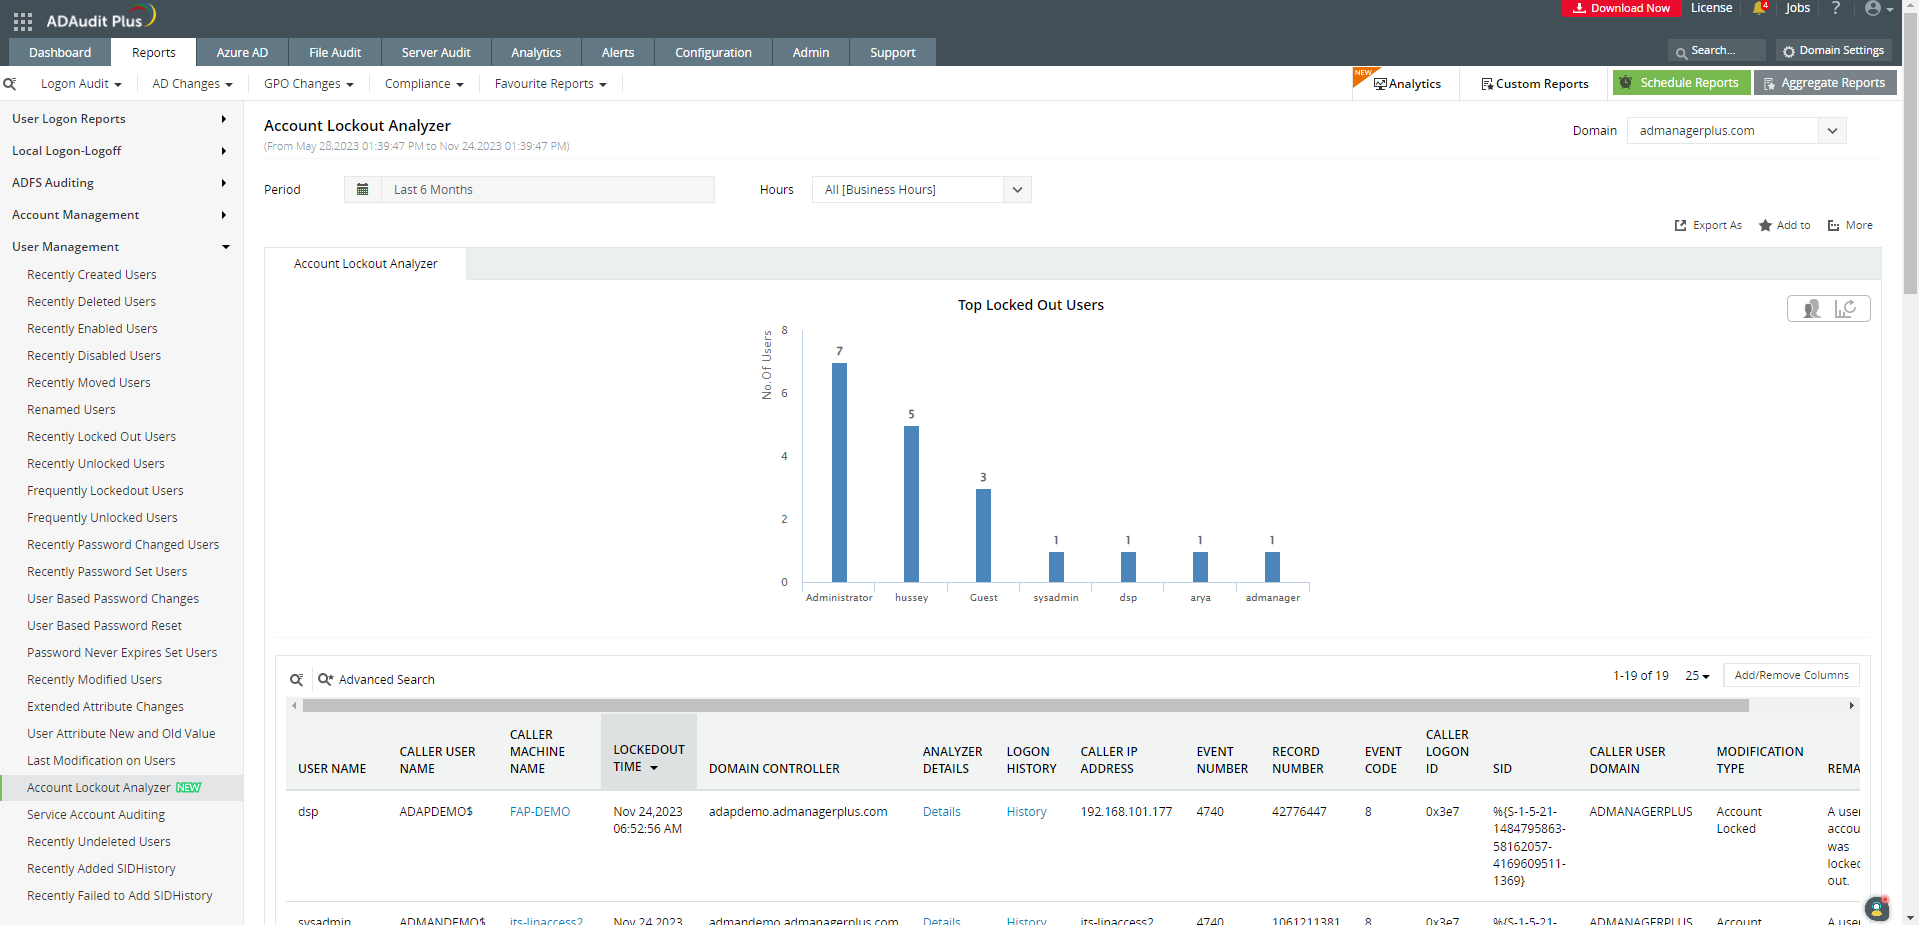The height and width of the screenshot is (925, 1919).
Task: Click the calendar icon beside Period
Action: pyautogui.click(x=363, y=190)
